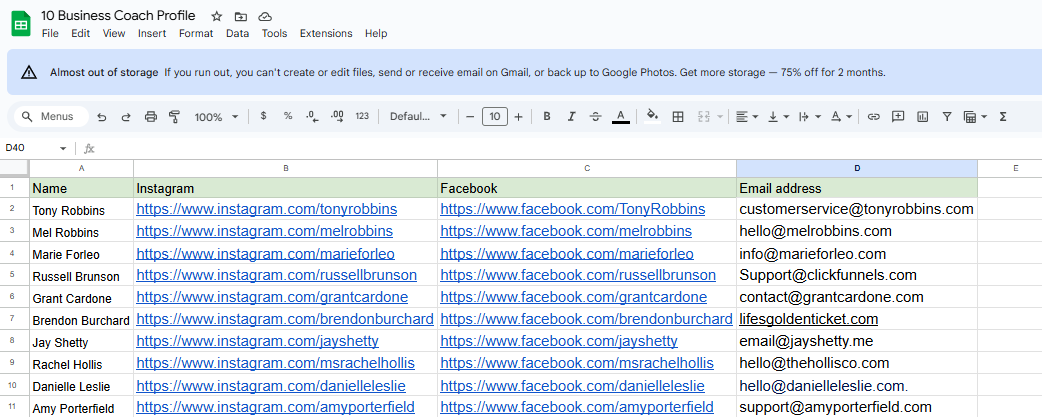Format as percent
The width and height of the screenshot is (1042, 417).
[288, 116]
